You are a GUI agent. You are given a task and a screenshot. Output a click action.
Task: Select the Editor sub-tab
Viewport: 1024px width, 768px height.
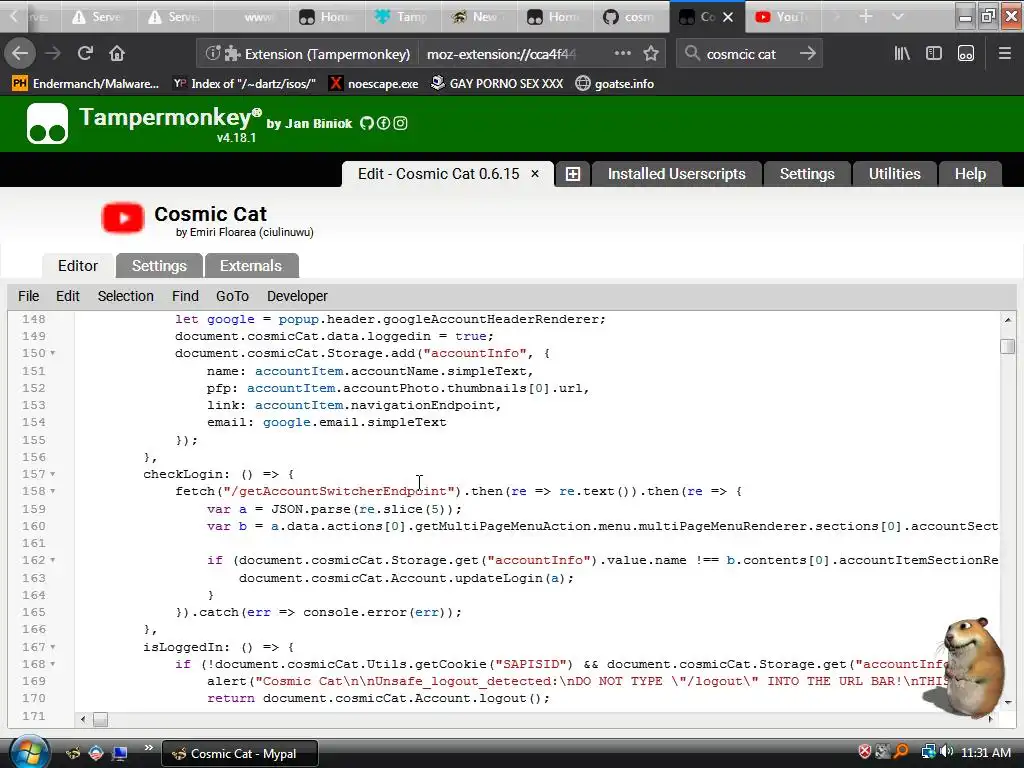coord(78,266)
